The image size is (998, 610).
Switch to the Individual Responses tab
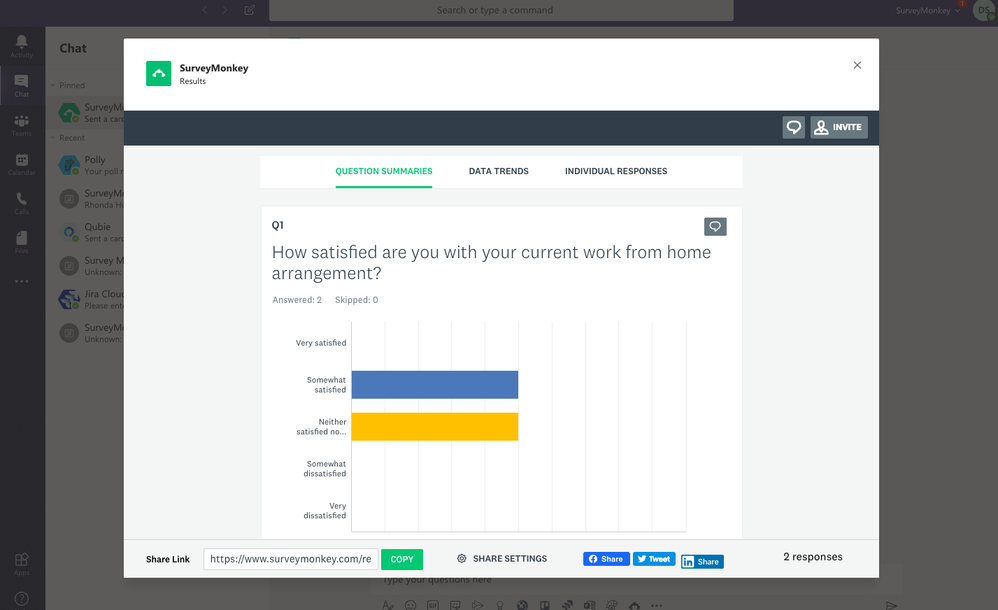(615, 171)
